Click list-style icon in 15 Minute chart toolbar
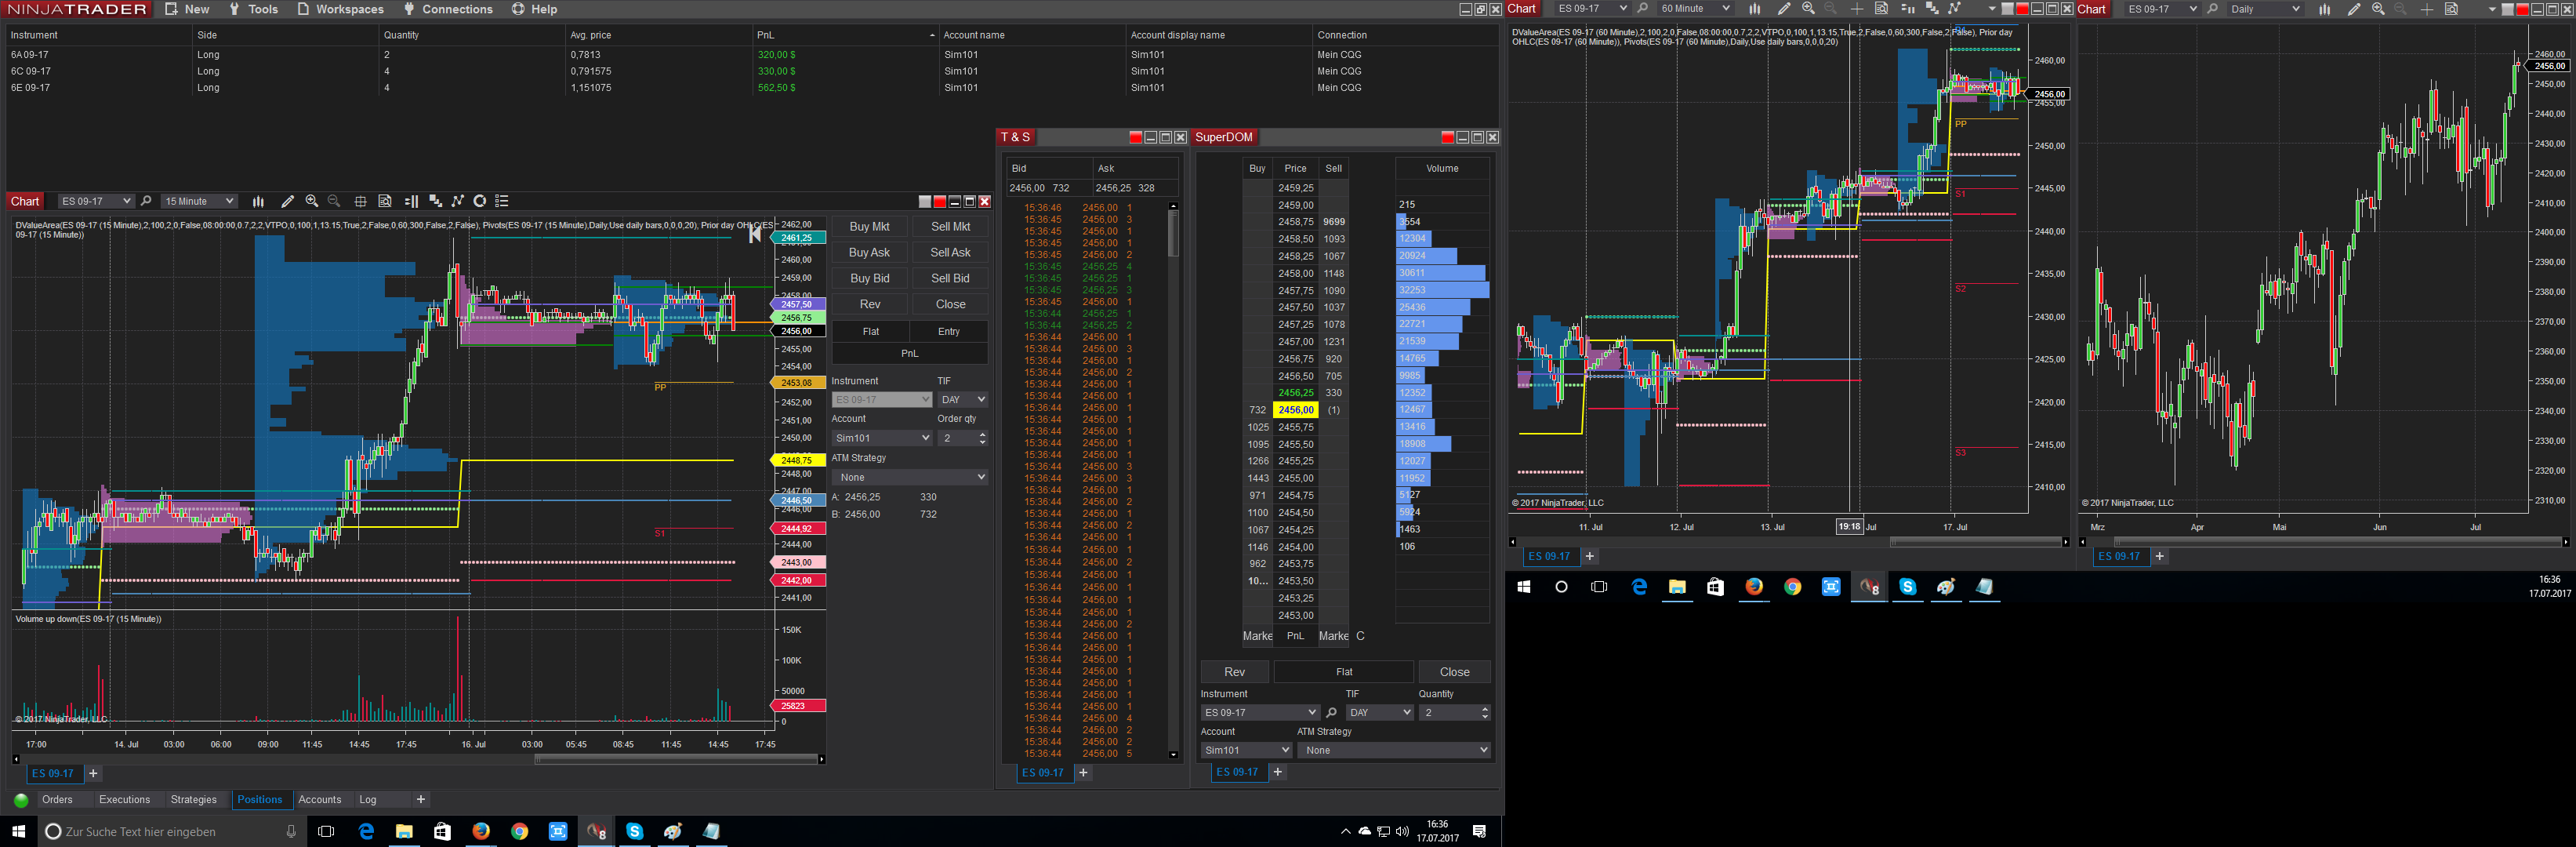The image size is (2576, 847). pyautogui.click(x=502, y=201)
